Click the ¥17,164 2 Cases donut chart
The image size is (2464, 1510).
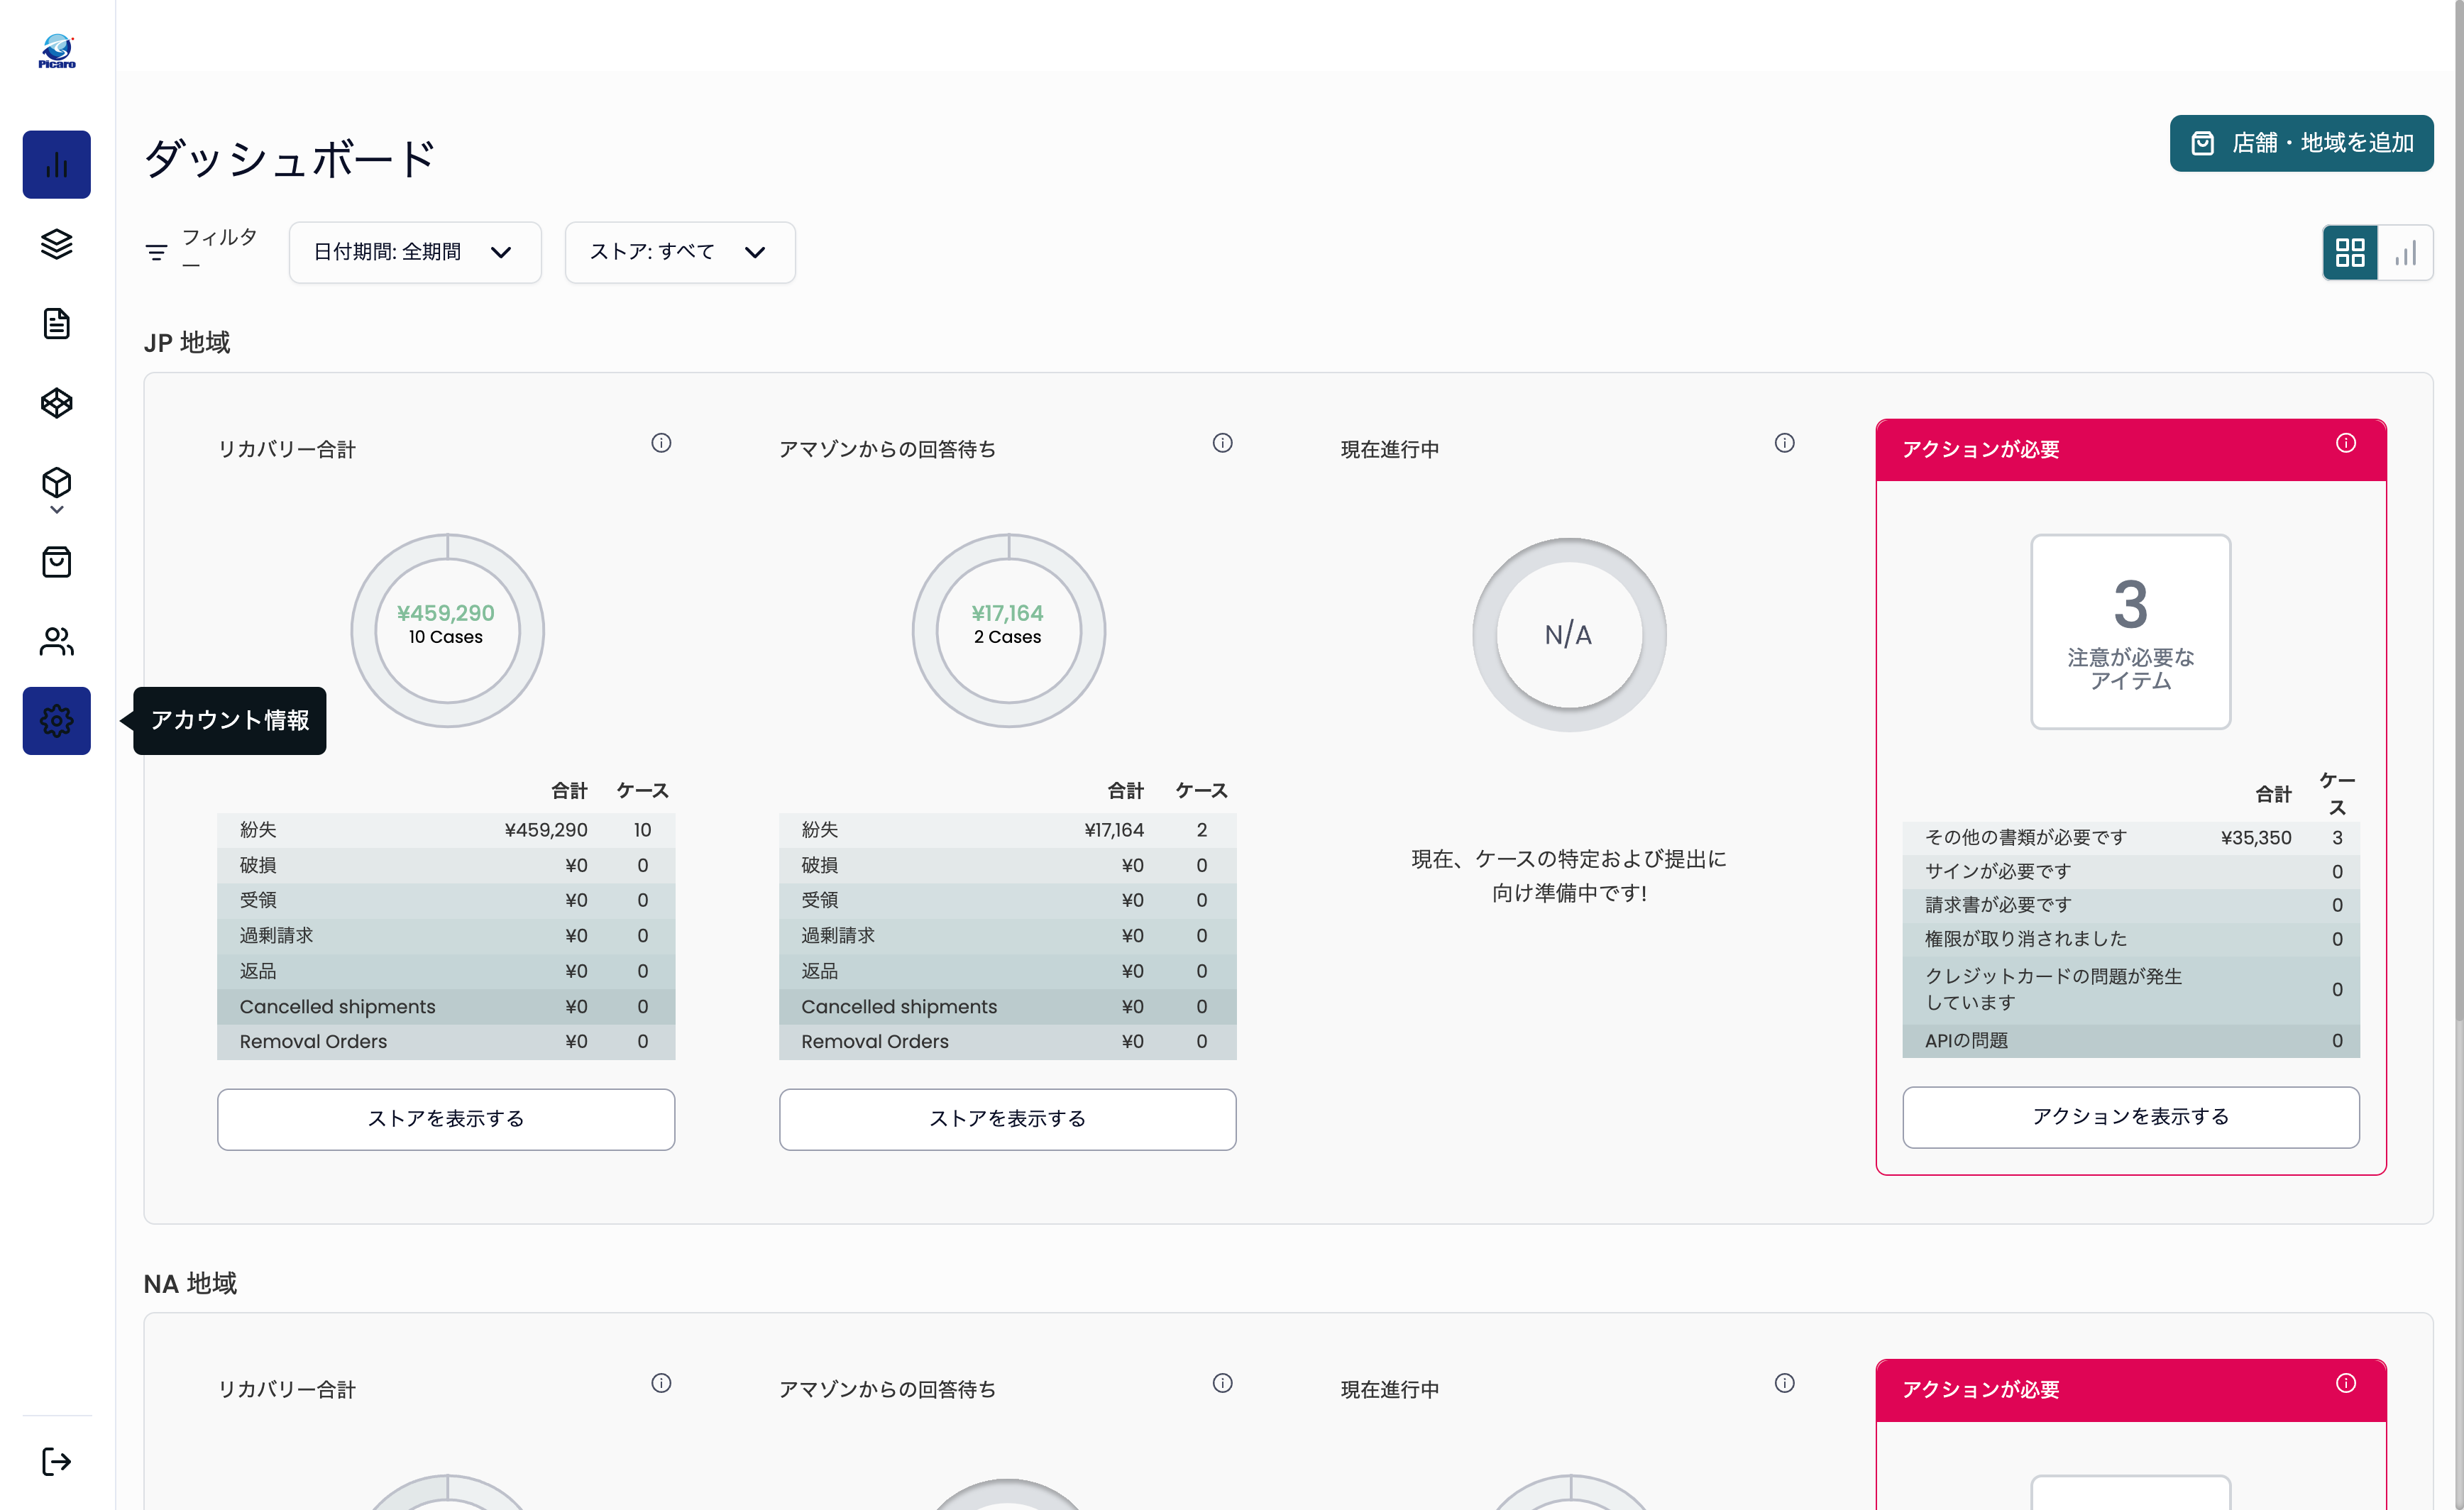[1008, 630]
